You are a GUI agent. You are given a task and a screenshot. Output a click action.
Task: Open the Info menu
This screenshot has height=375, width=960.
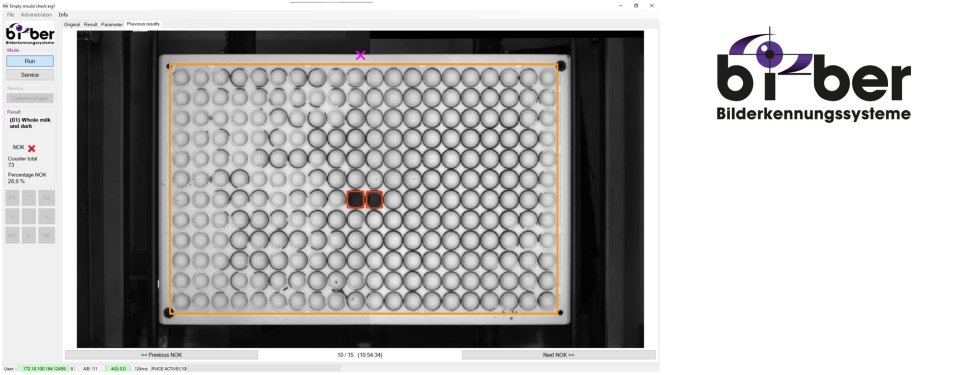click(x=63, y=14)
